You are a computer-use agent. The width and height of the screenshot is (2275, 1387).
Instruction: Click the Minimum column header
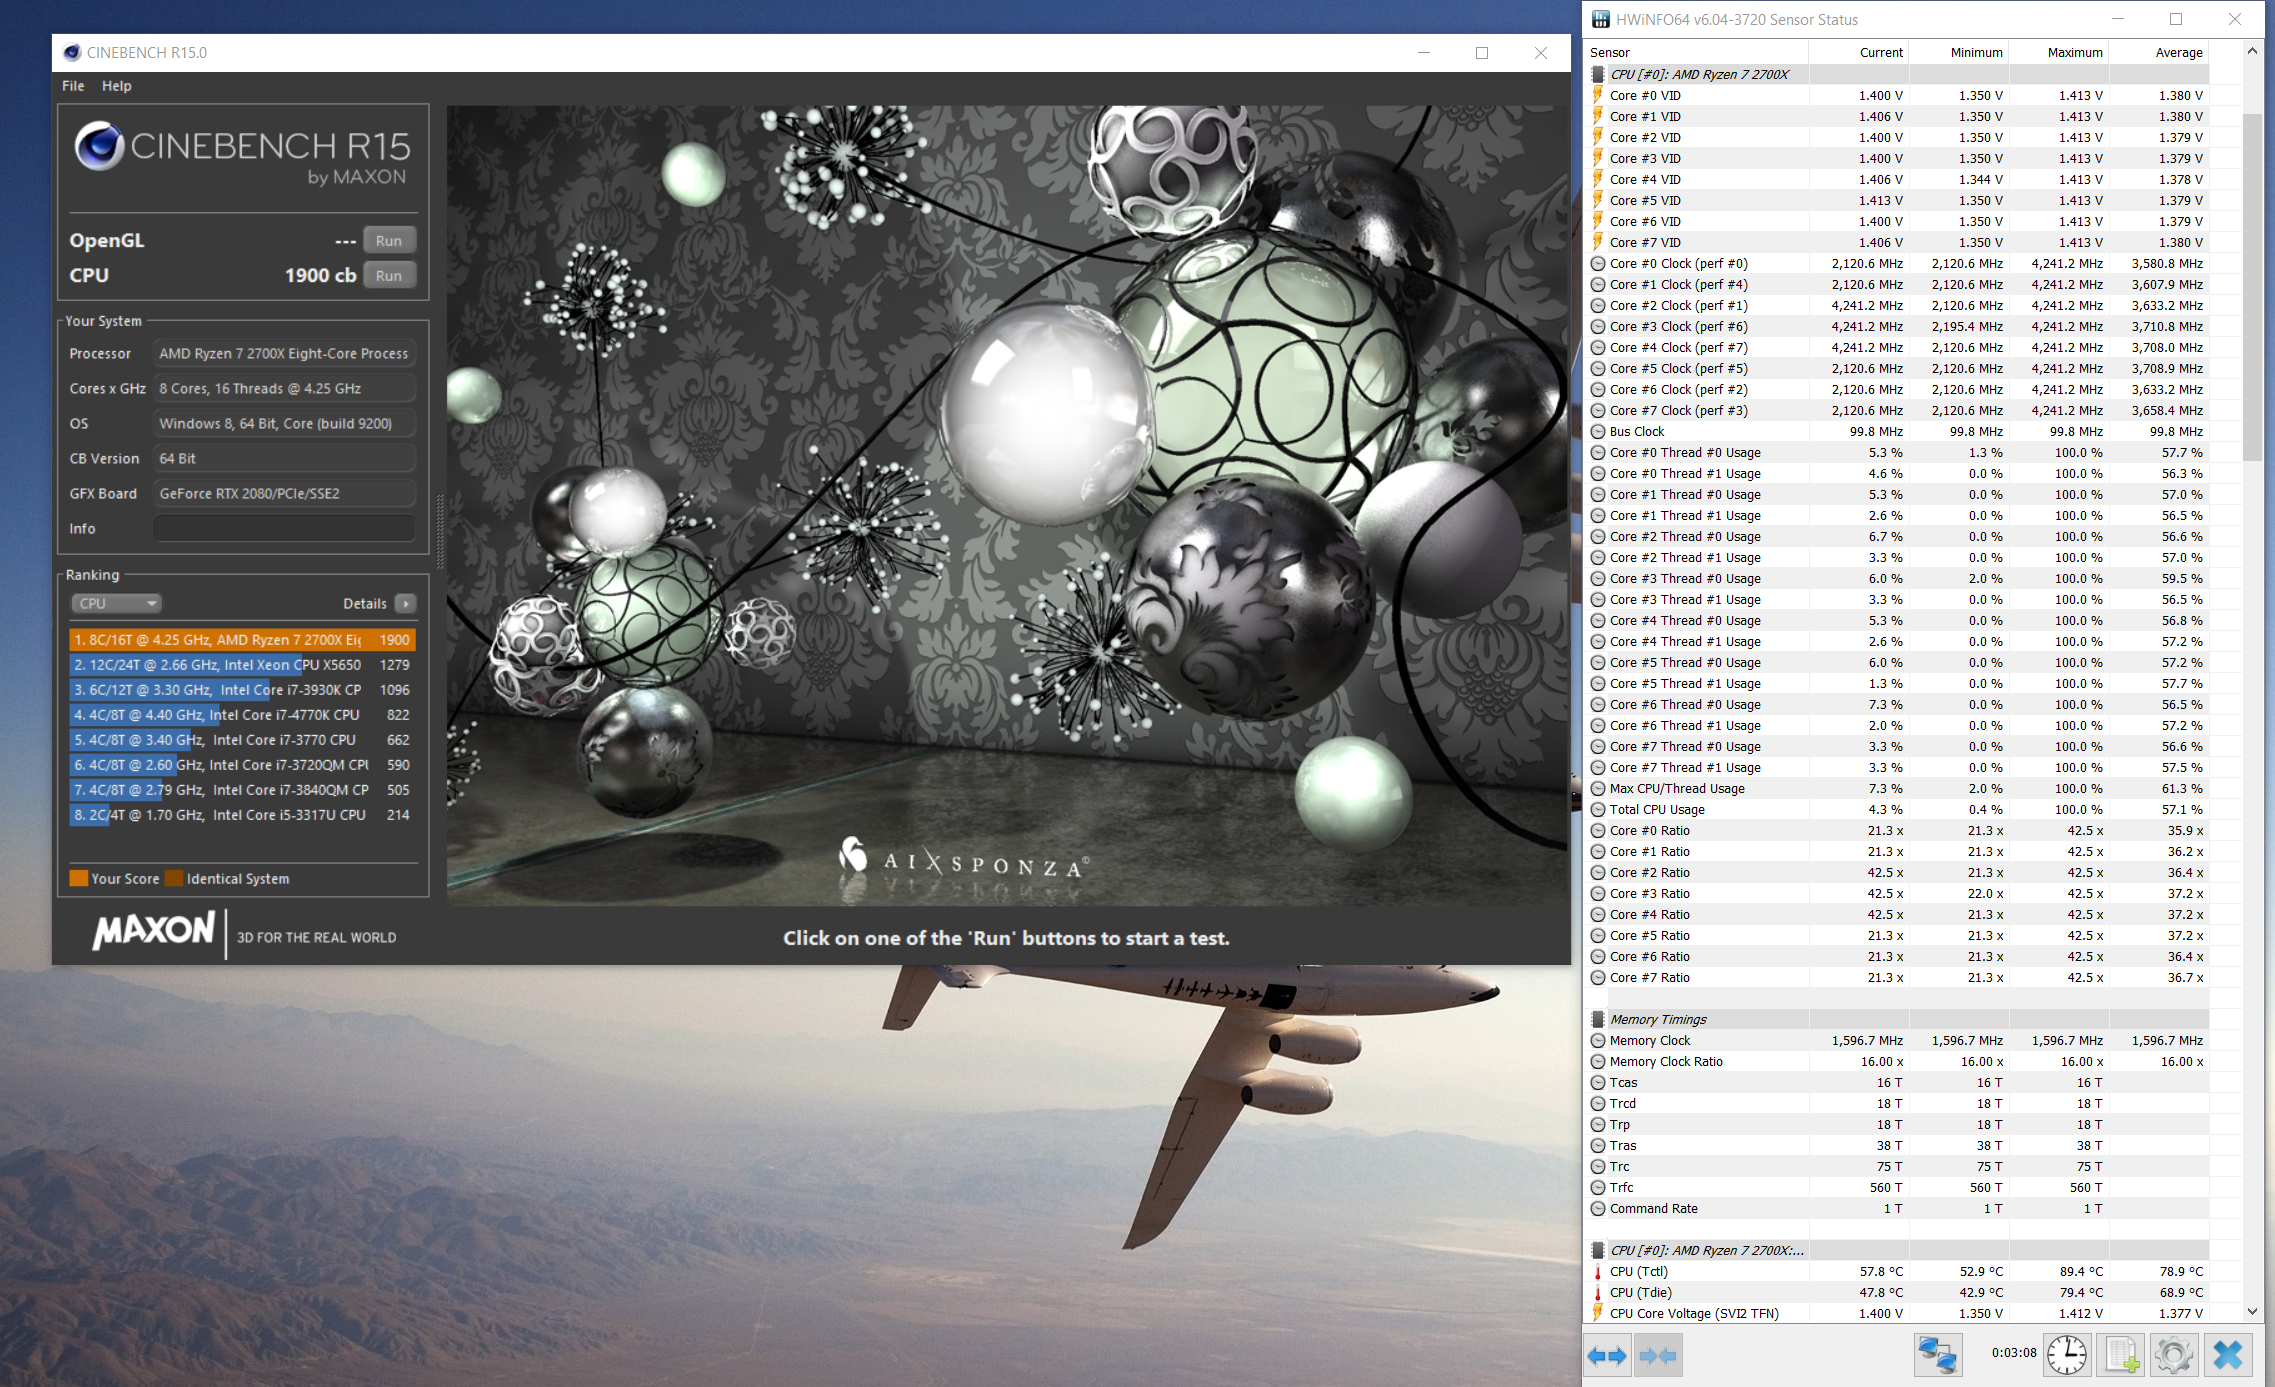pos(1959,52)
